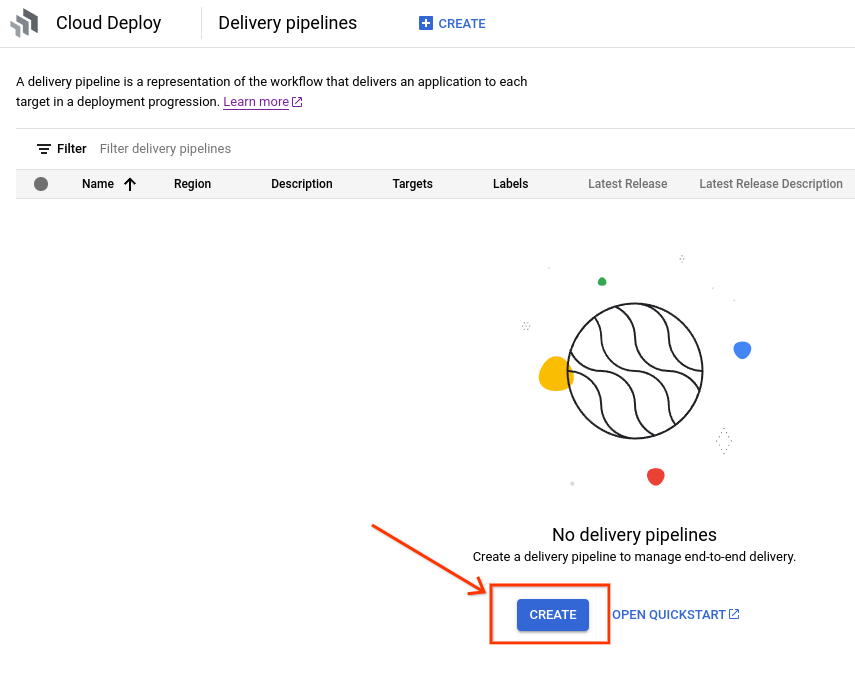Select the Filter funnel icon
The height and width of the screenshot is (686, 855).
point(44,148)
